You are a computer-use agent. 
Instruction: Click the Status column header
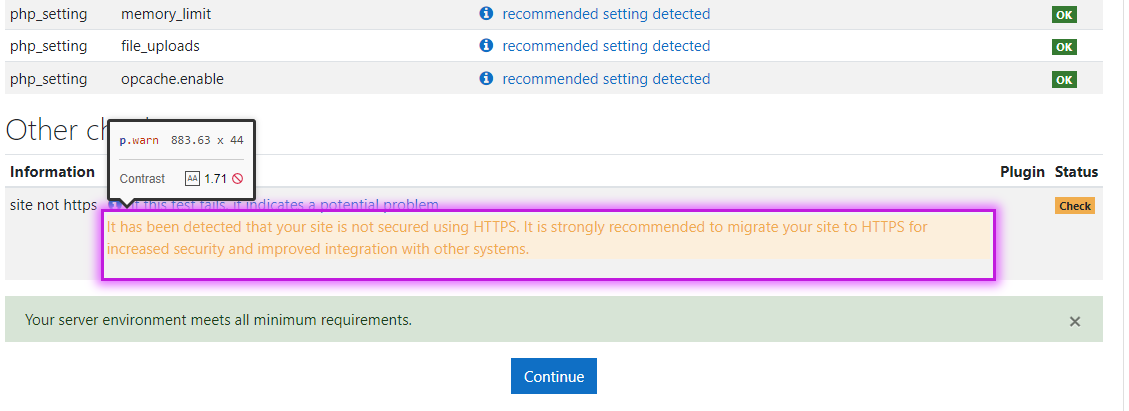(x=1076, y=171)
